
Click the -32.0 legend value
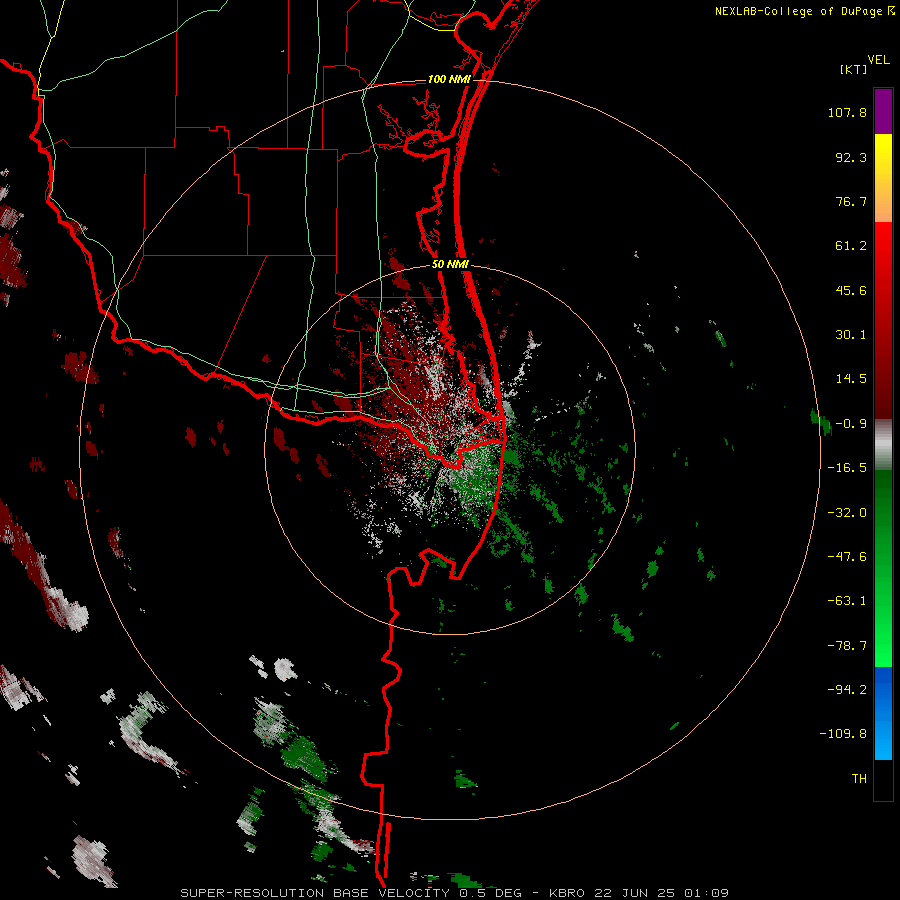[x=847, y=513]
